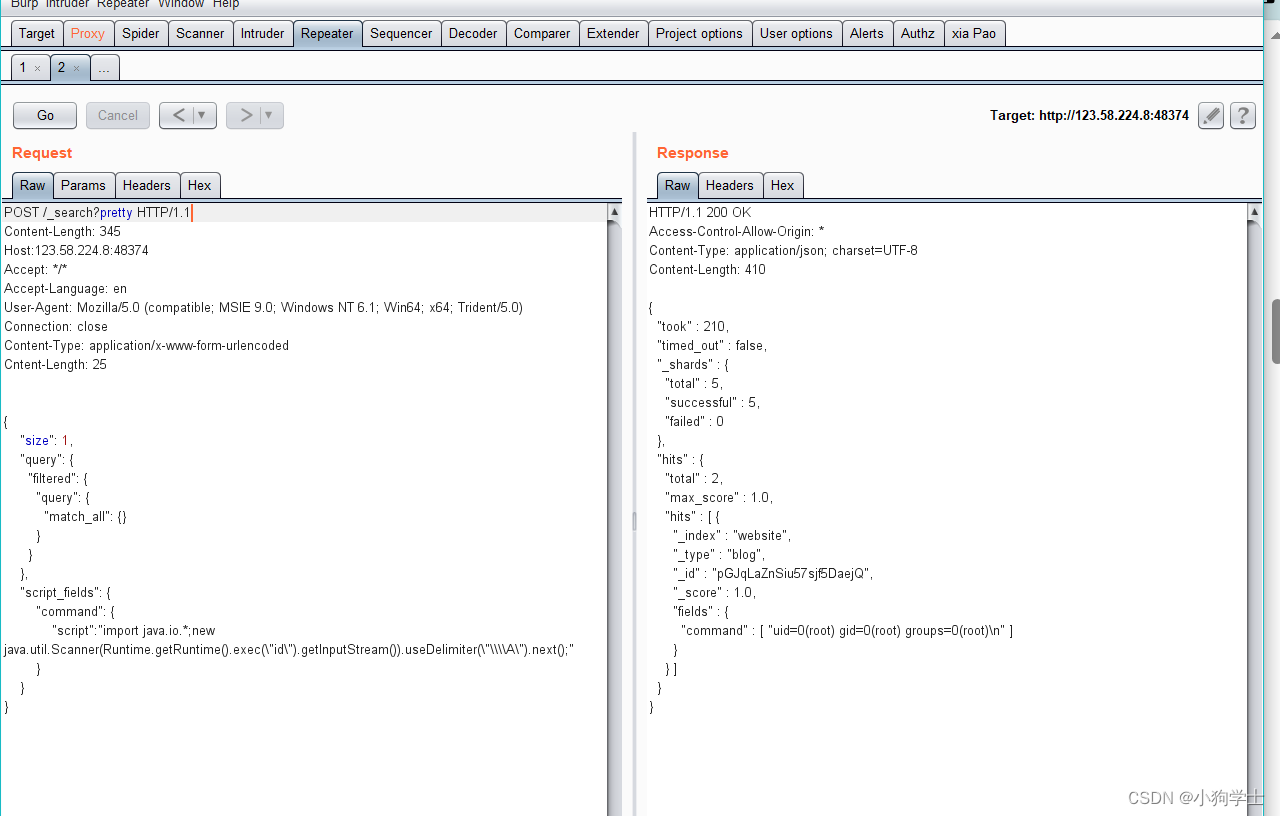The width and height of the screenshot is (1280, 816).
Task: Switch to the Extender tab
Action: click(613, 33)
